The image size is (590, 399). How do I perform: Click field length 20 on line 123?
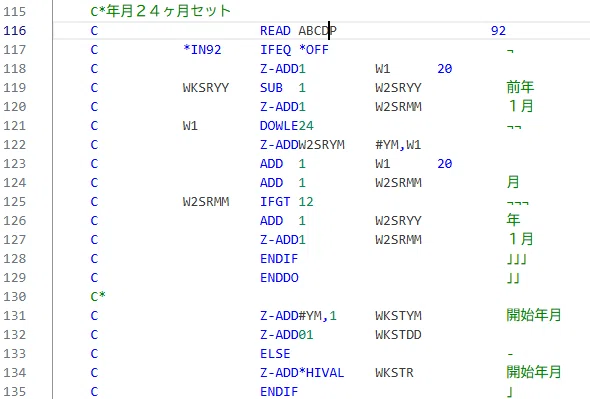(x=444, y=163)
